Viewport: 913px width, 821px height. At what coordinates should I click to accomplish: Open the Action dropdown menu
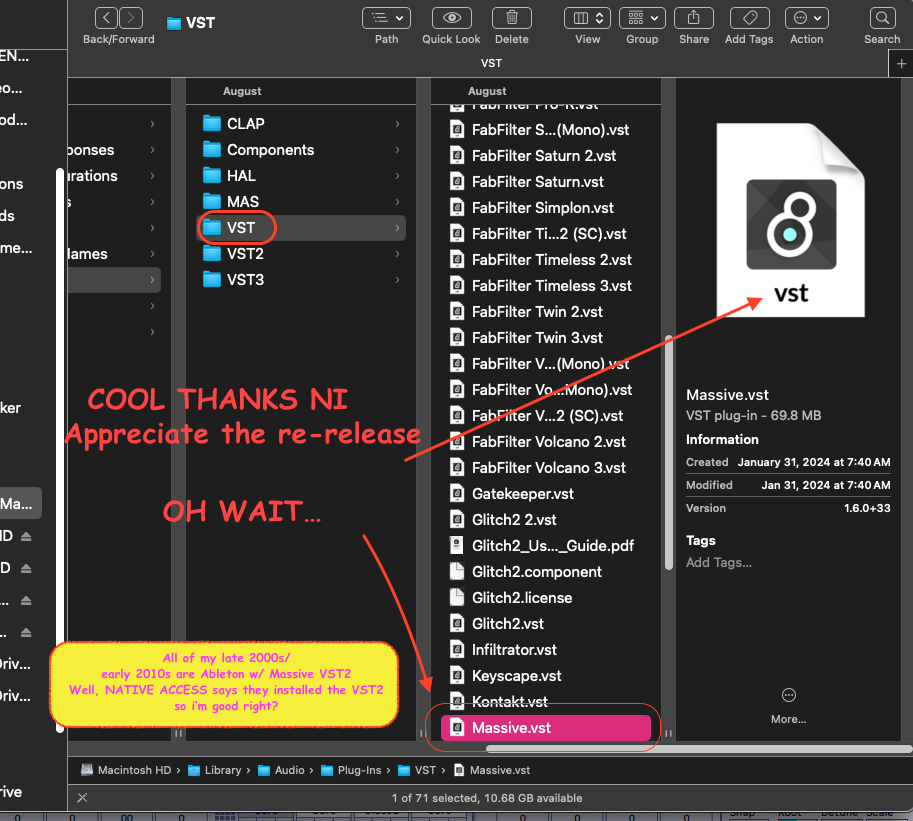pyautogui.click(x=806, y=18)
